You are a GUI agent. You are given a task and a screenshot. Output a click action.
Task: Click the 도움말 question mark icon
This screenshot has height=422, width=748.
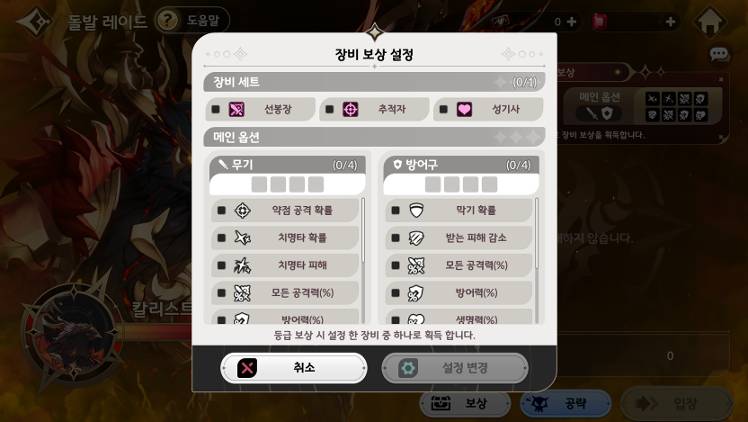[x=167, y=21]
